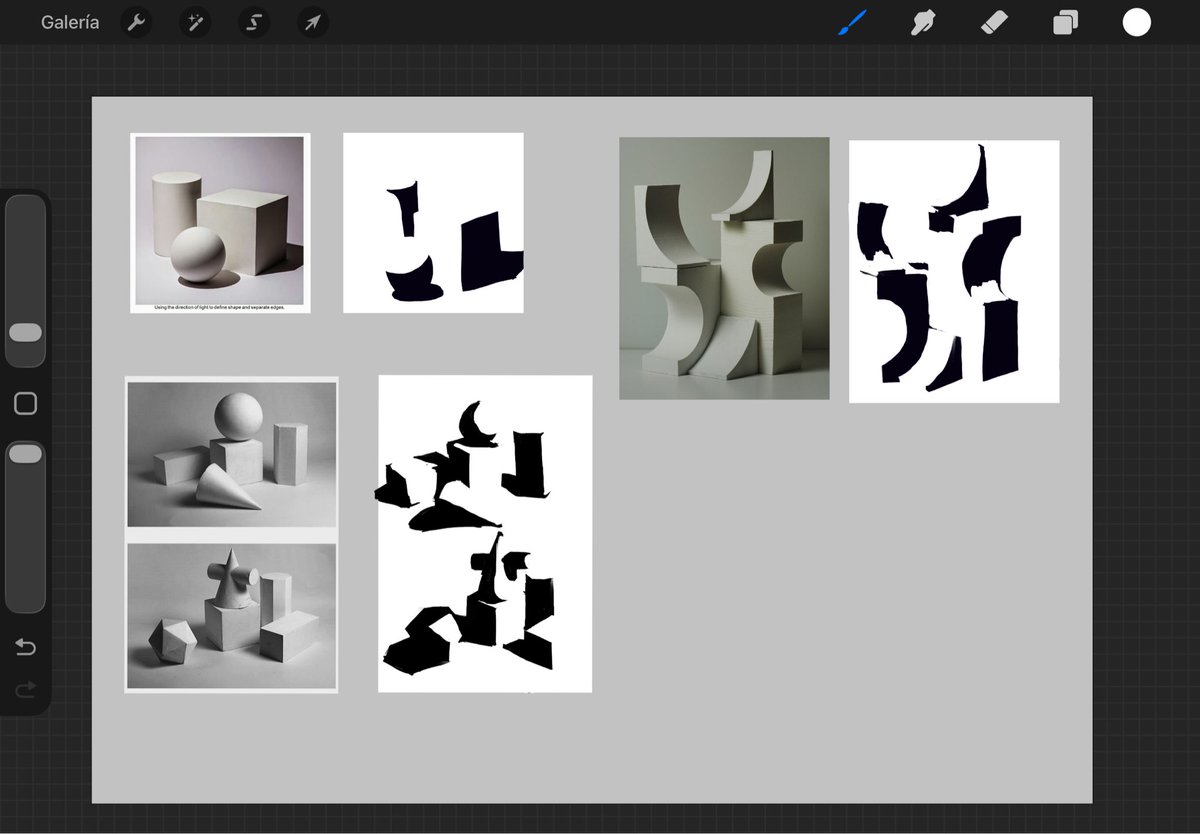Activate the Transform arrow tool
This screenshot has width=1200, height=834.
coord(313,22)
